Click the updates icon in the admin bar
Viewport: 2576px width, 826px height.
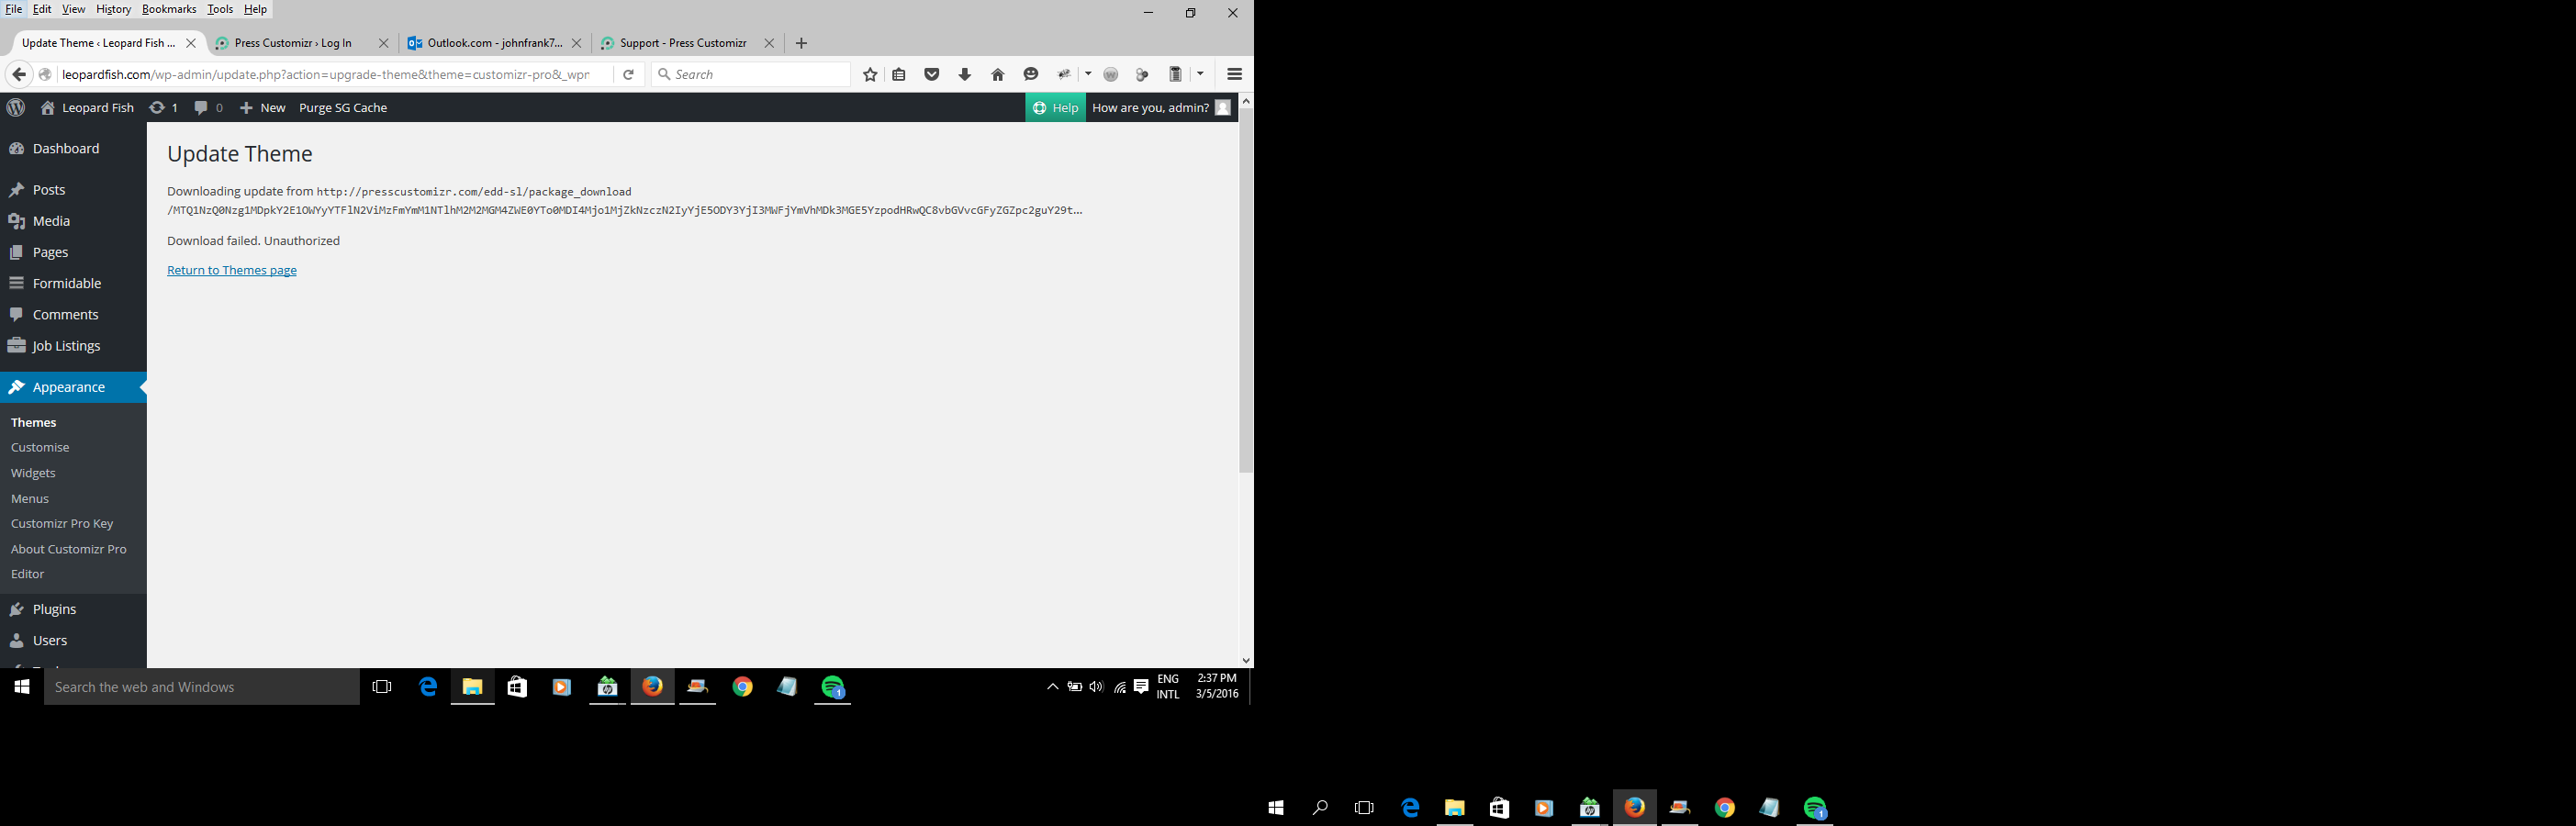click(163, 107)
